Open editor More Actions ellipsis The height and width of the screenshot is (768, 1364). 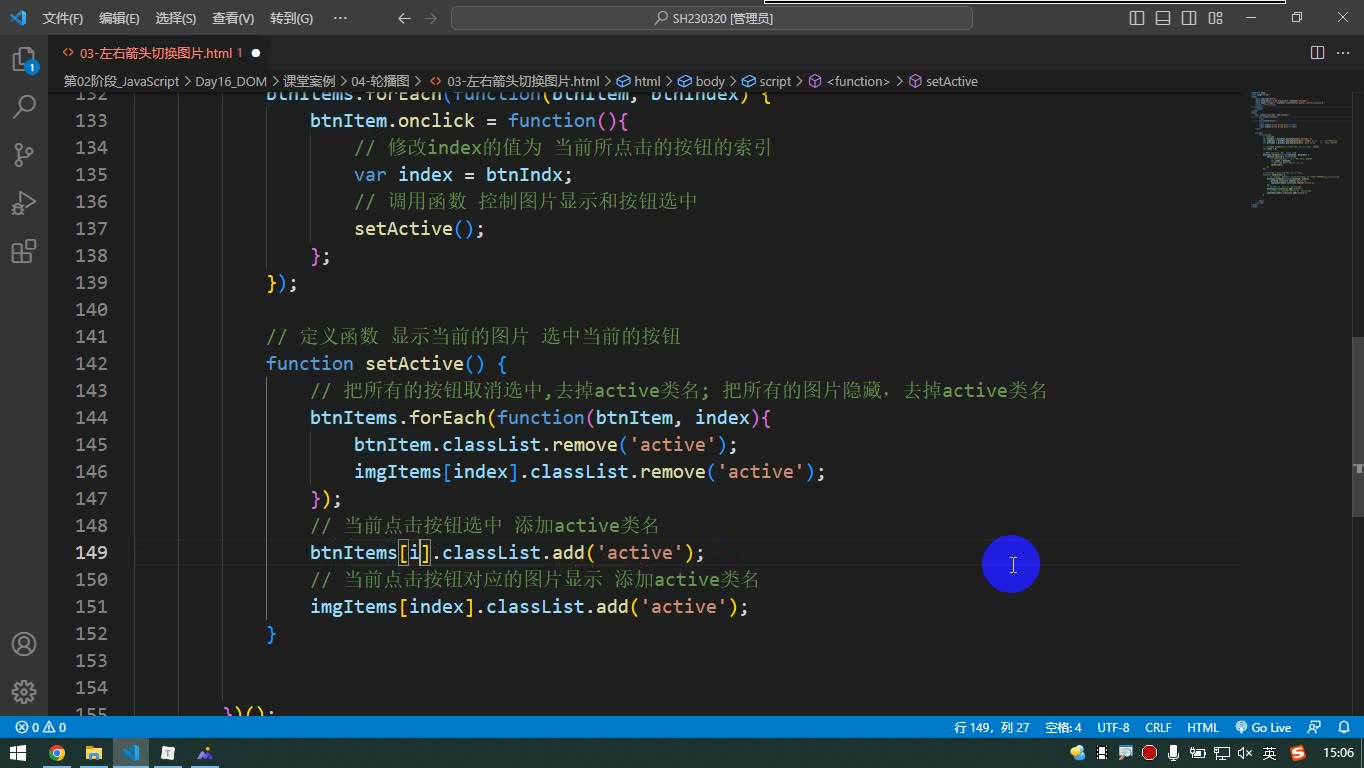[1343, 53]
